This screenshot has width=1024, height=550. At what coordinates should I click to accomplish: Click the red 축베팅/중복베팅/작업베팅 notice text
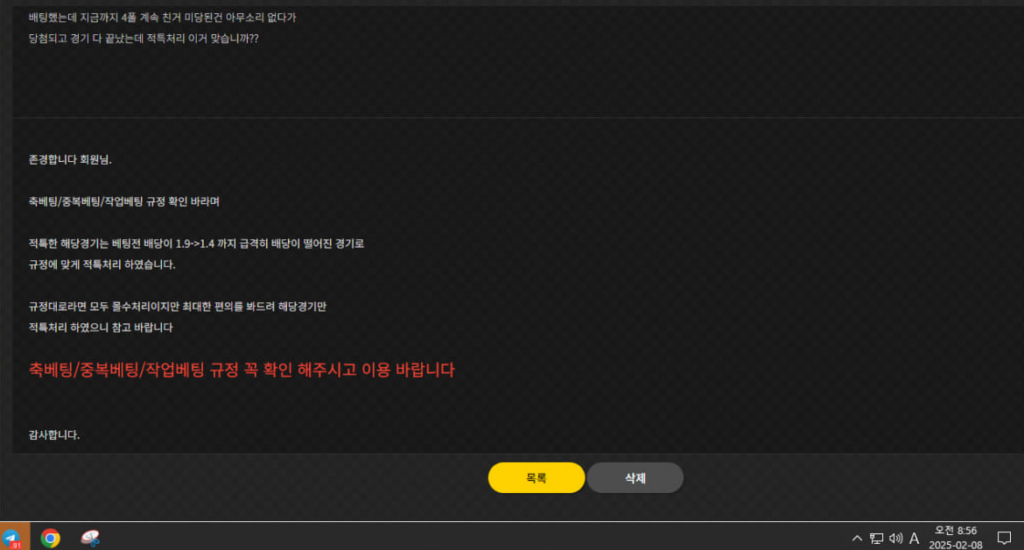pyautogui.click(x=242, y=370)
